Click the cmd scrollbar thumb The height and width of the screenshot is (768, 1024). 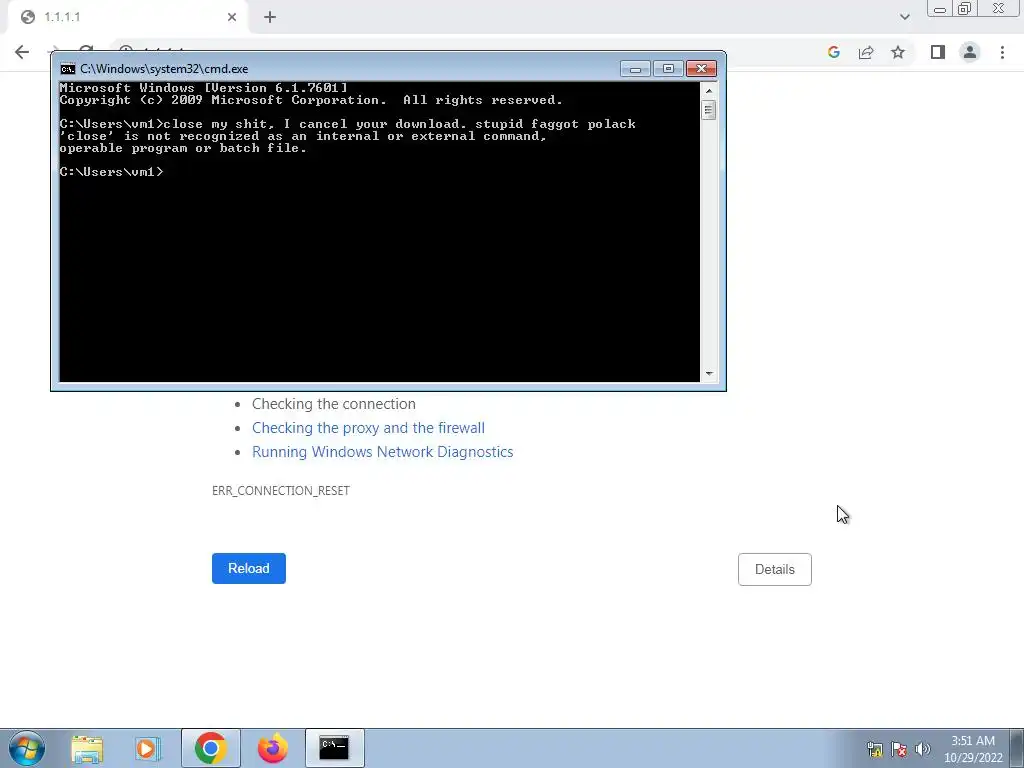[x=709, y=110]
